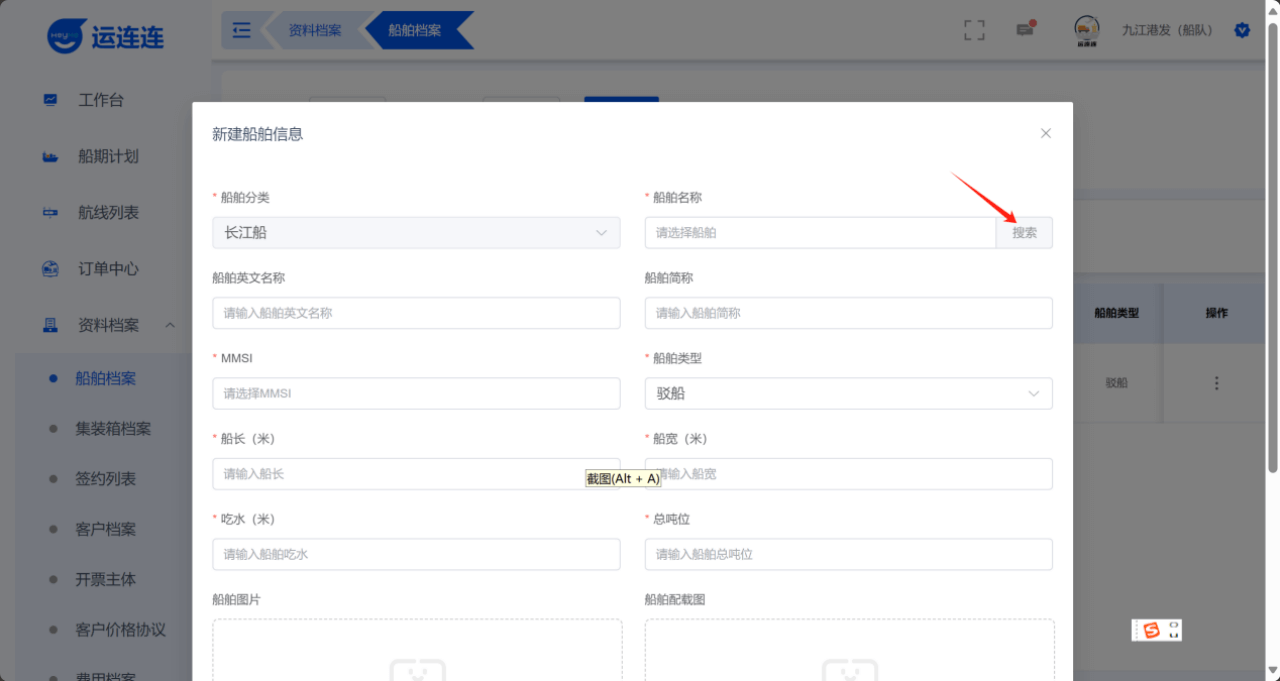
Task: Click the user avatar icon
Action: 1087,30
